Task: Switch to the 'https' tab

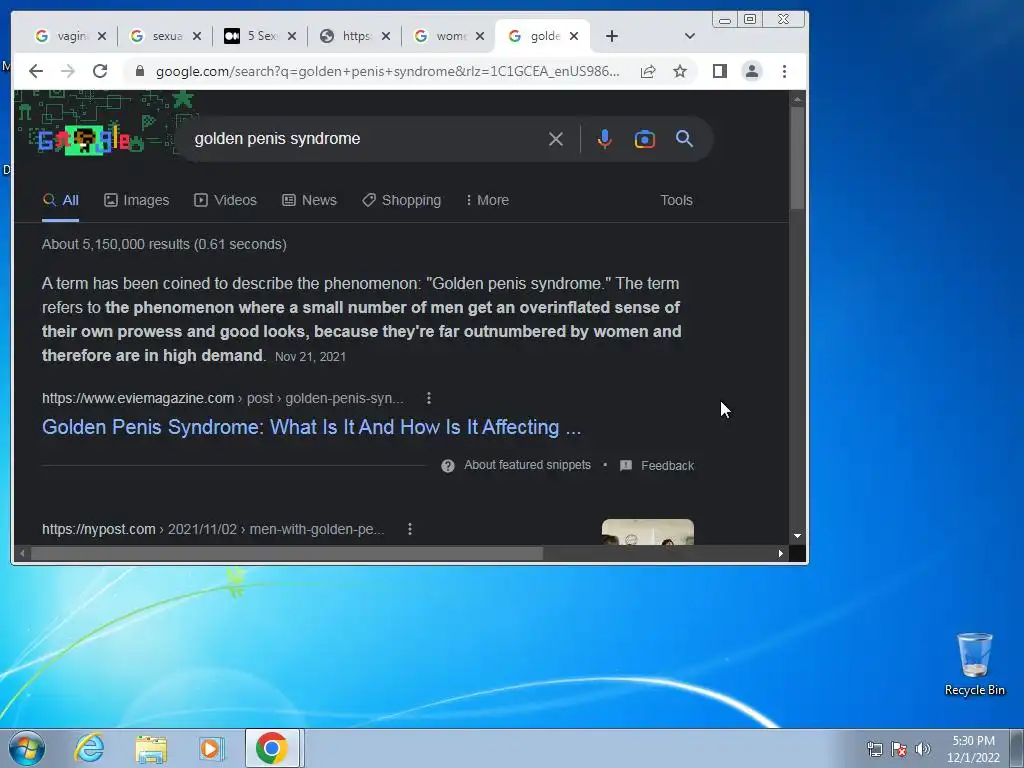Action: point(347,36)
